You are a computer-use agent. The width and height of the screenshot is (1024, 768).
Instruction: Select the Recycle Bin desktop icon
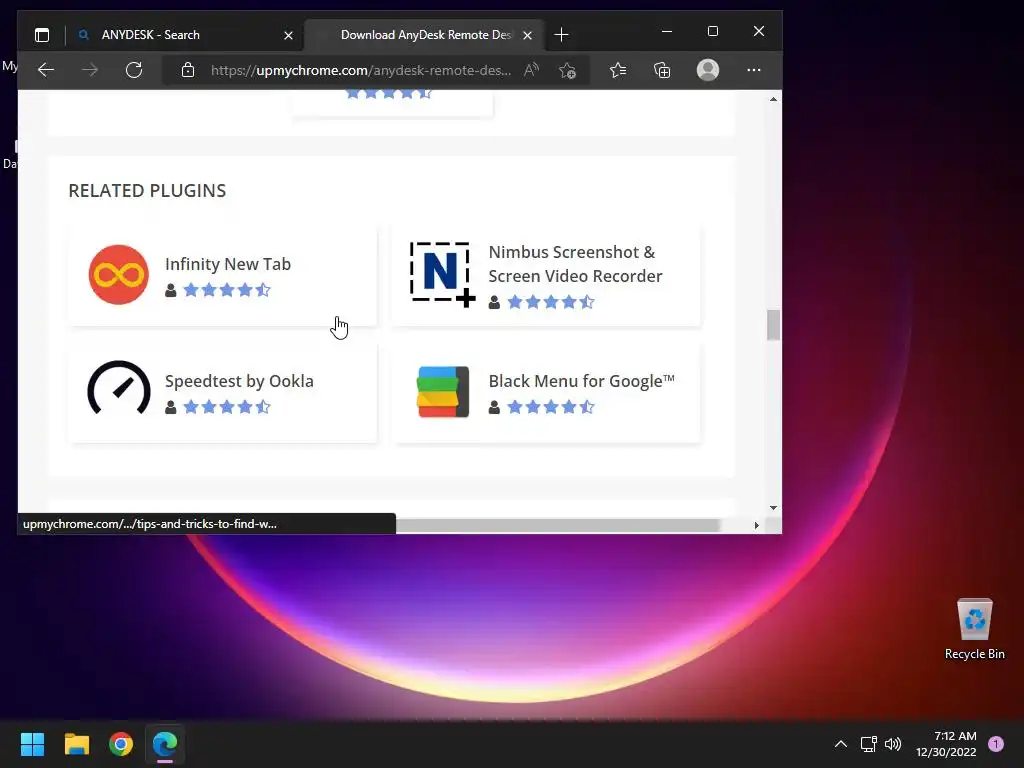[974, 629]
